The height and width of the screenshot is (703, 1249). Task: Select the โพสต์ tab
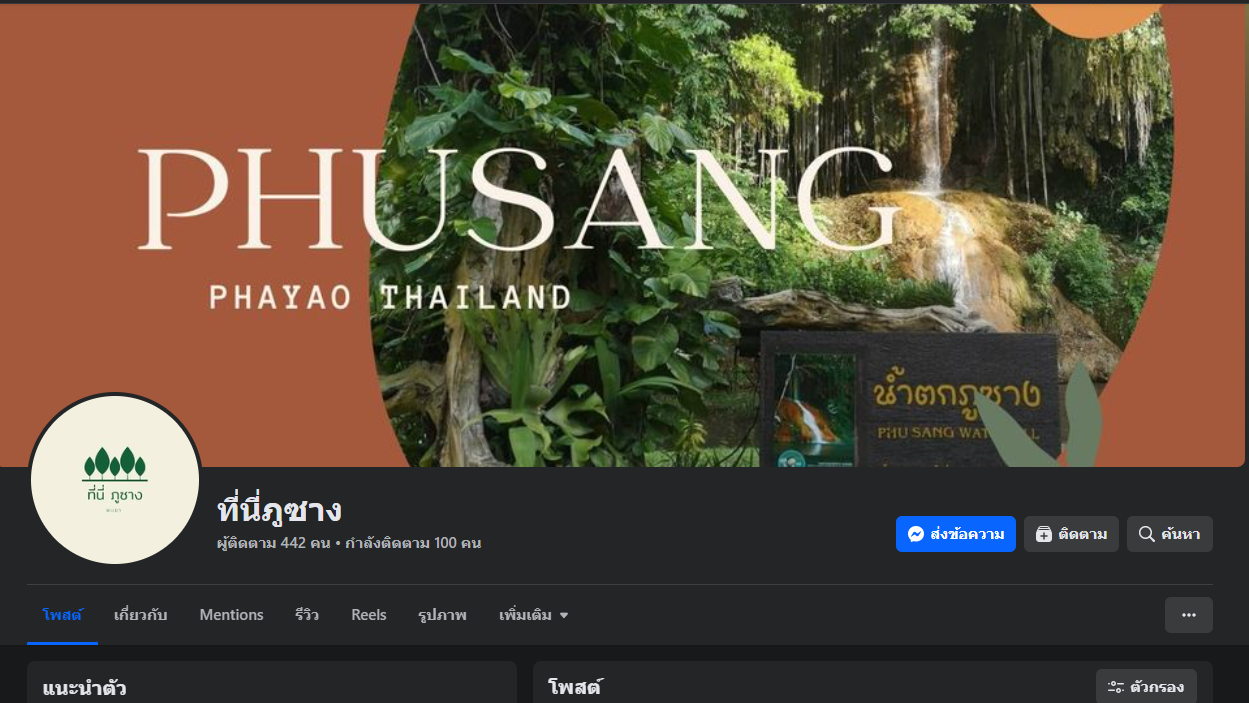pyautogui.click(x=62, y=615)
